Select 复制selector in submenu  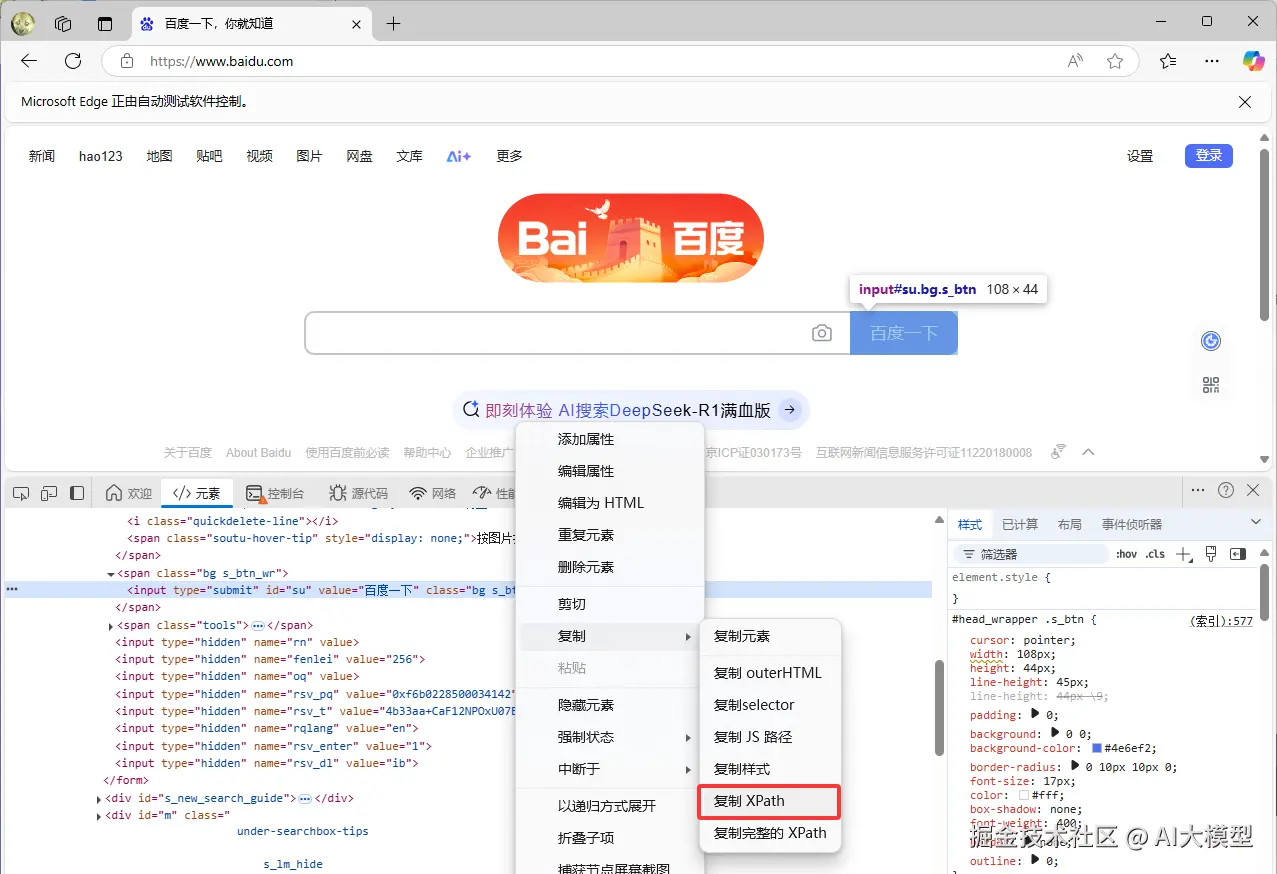[770, 705]
